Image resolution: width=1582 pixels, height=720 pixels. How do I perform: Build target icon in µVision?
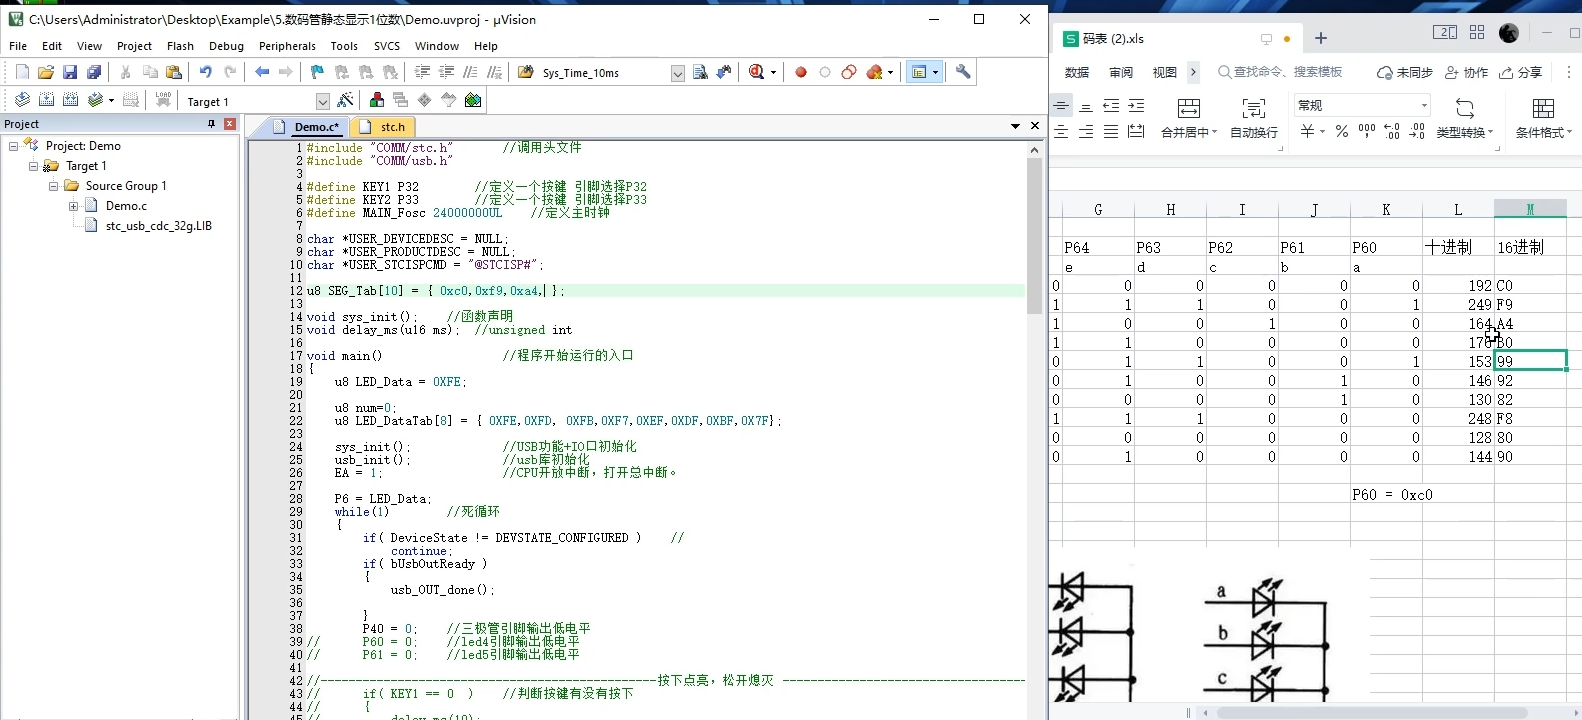pos(46,100)
